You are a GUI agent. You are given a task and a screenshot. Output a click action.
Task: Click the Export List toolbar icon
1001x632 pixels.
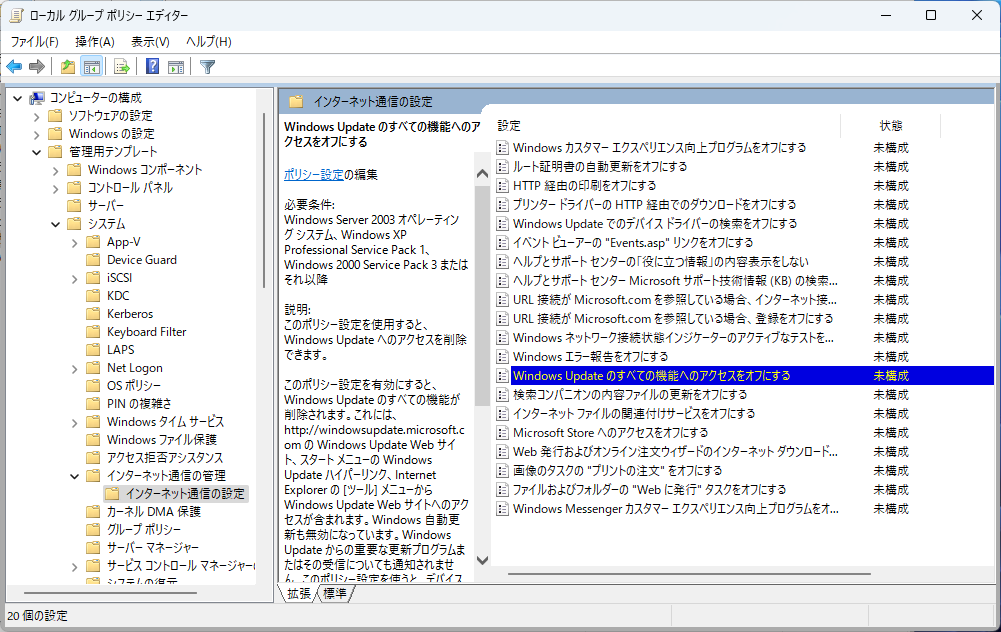pyautogui.click(x=122, y=67)
